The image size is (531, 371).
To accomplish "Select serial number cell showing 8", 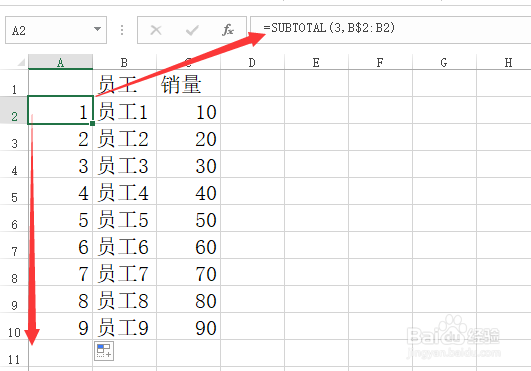I will click(60, 299).
